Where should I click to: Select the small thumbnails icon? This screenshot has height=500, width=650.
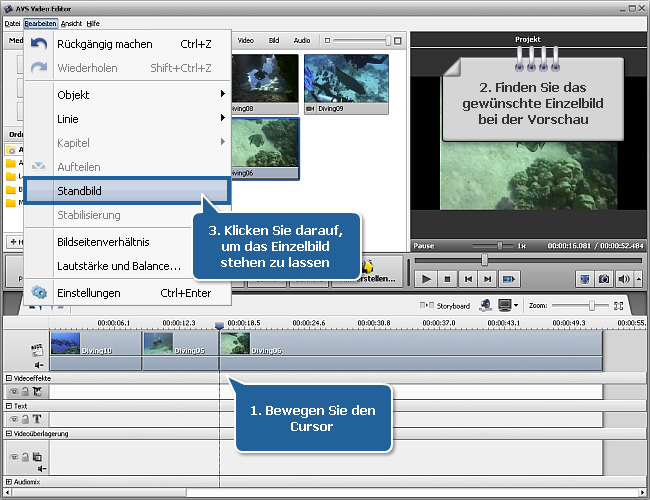[x=327, y=40]
